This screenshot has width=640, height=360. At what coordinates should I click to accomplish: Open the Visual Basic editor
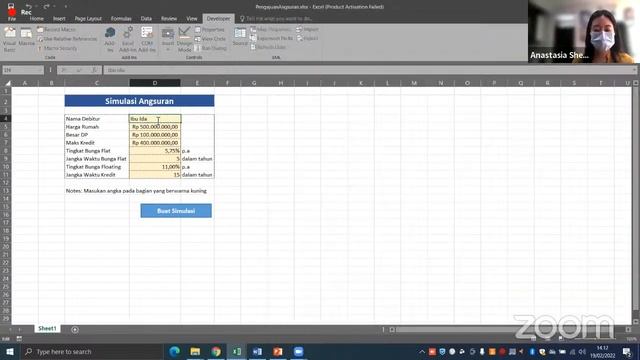pyautogui.click(x=9, y=39)
